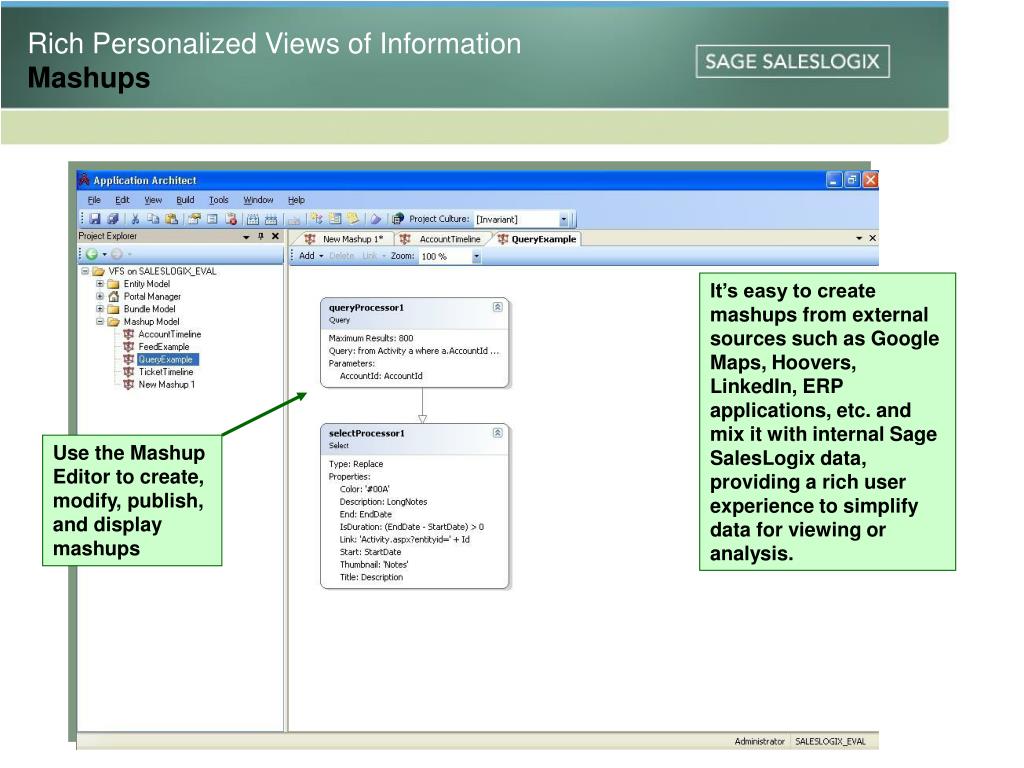The width and height of the screenshot is (1024, 768).
Task: Click the selectProcessor1 node title
Action: (366, 433)
